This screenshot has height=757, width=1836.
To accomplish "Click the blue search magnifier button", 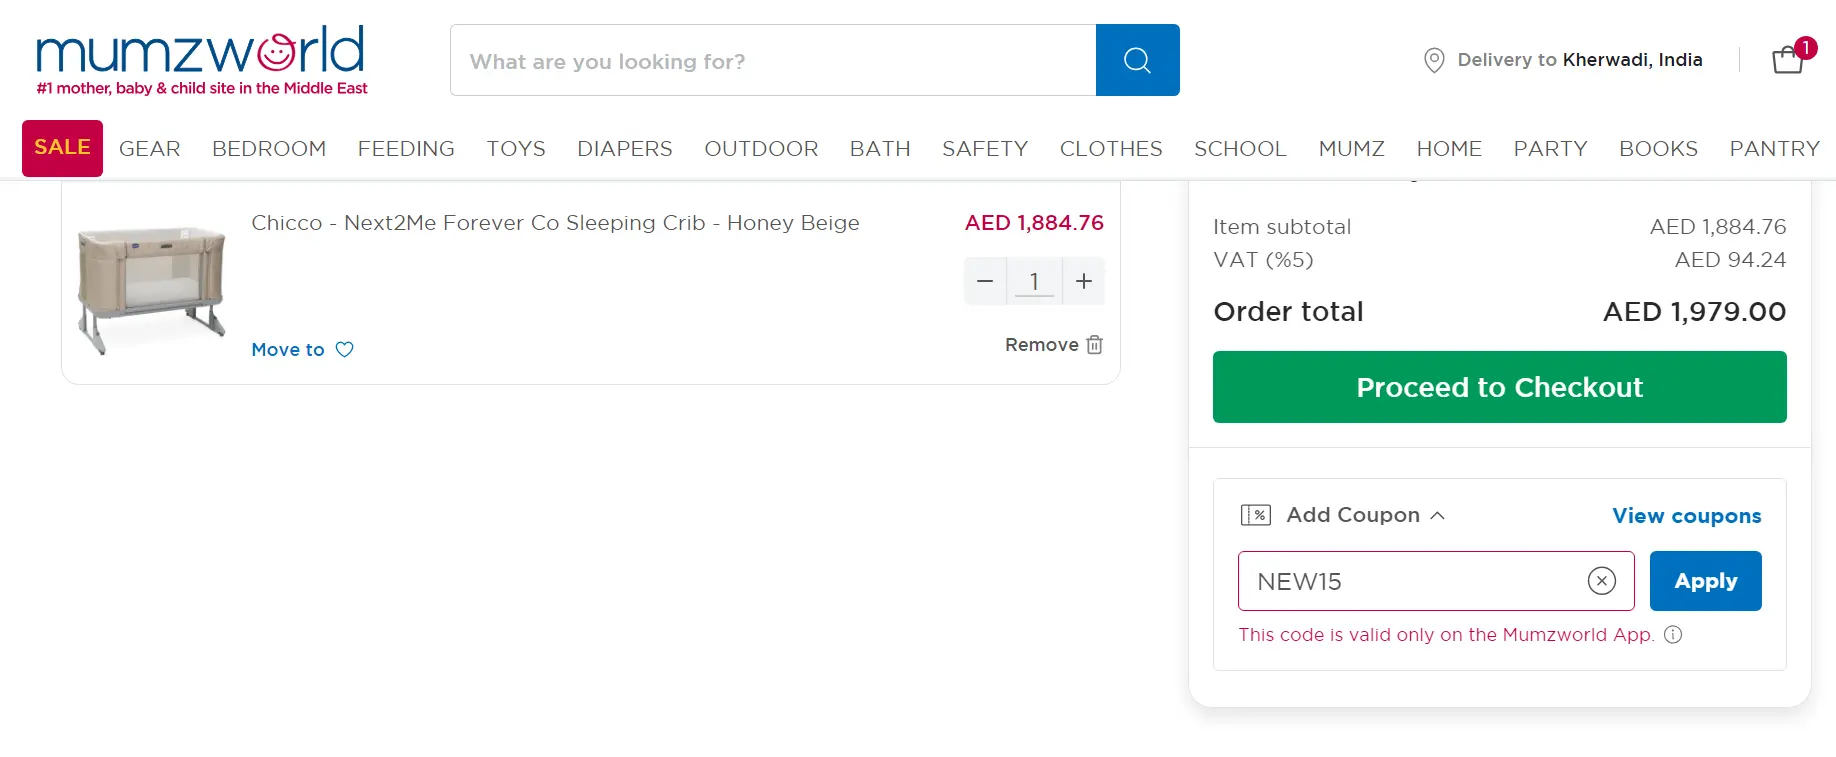I will pyautogui.click(x=1138, y=60).
